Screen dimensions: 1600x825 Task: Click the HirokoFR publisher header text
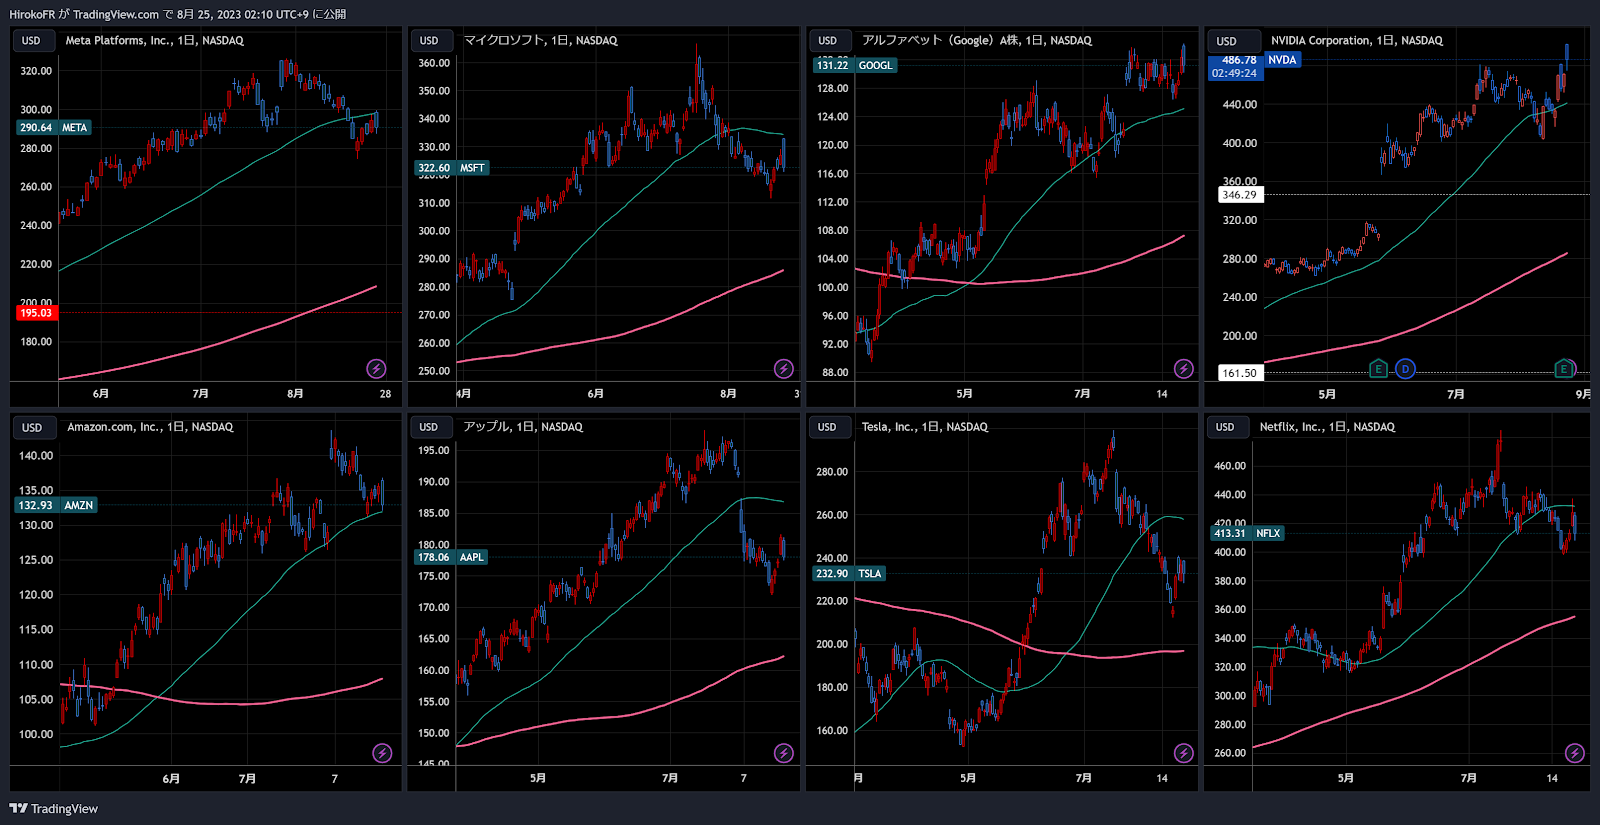(x=177, y=14)
